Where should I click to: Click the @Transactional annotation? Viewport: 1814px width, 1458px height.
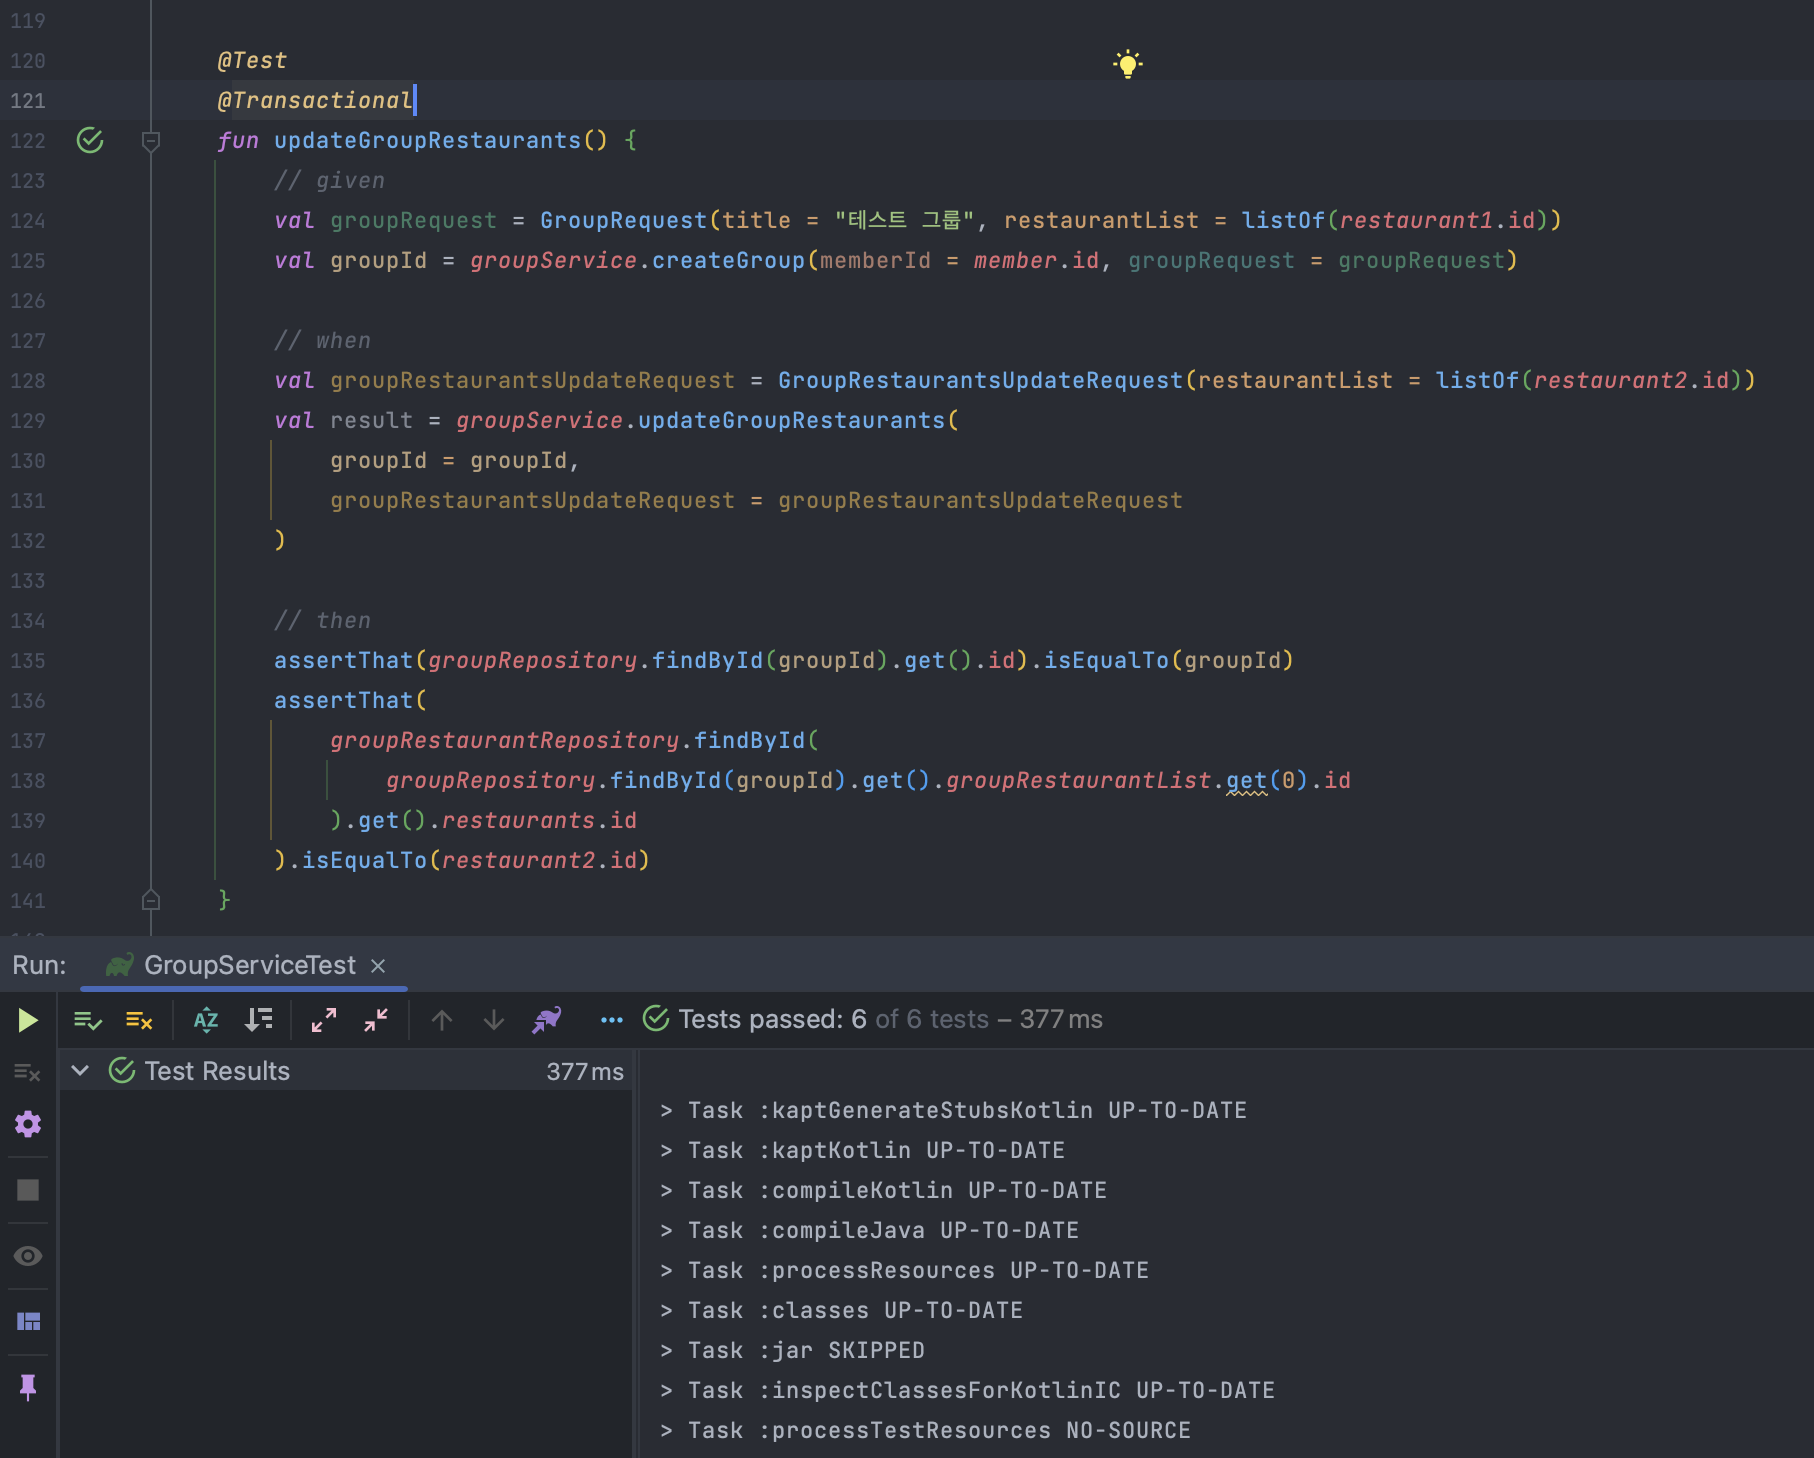[315, 100]
